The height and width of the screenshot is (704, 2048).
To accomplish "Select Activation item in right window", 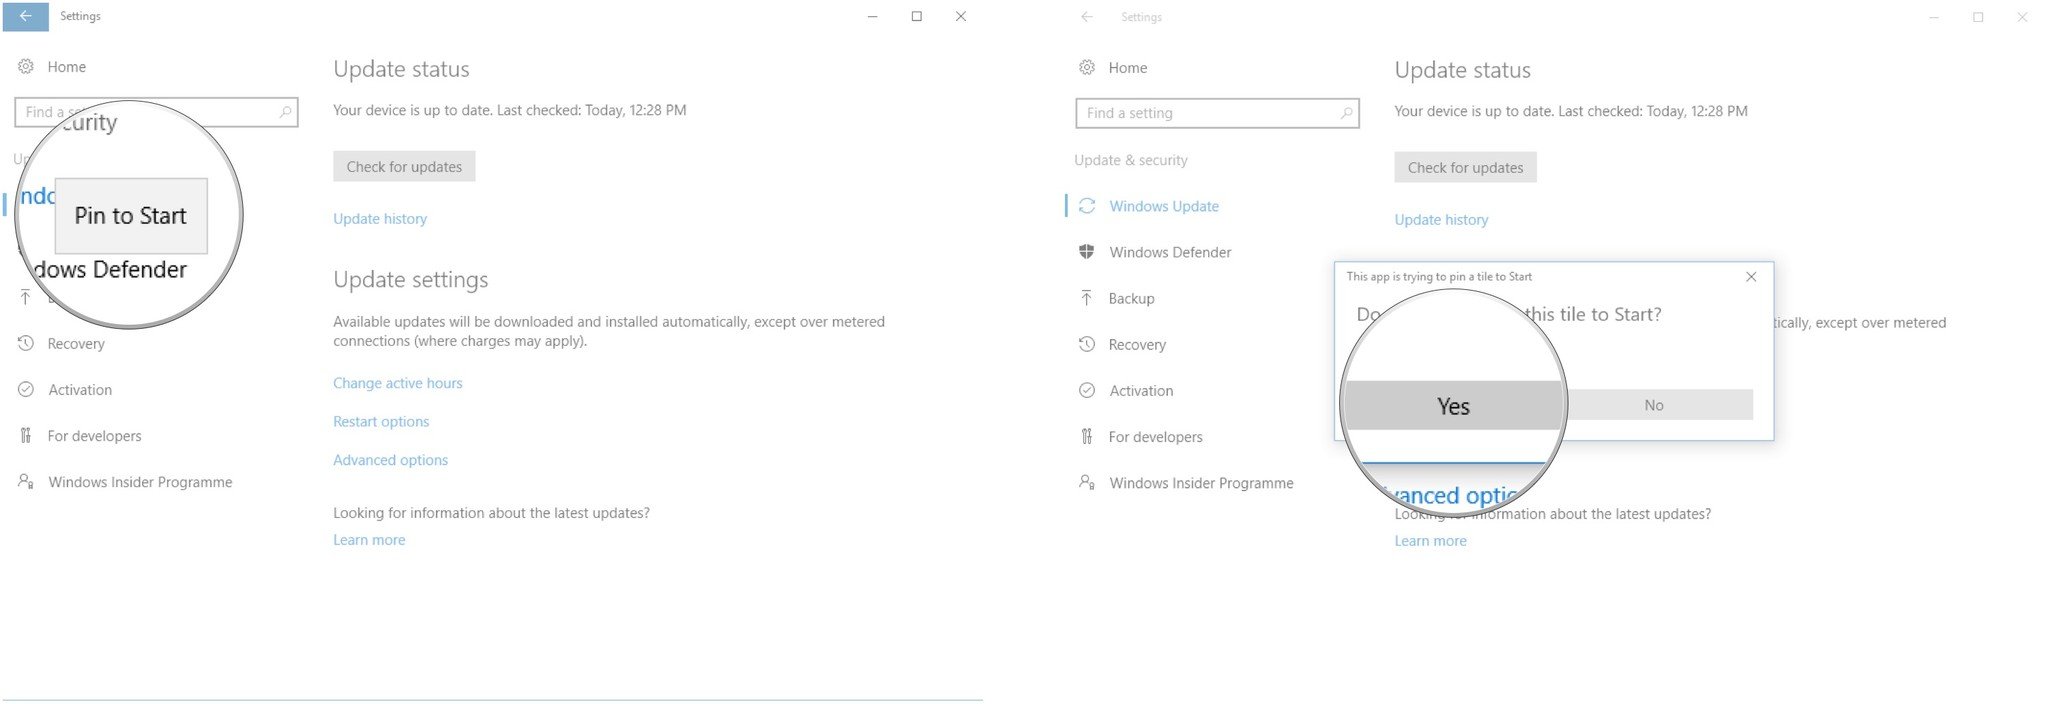I will click(x=1141, y=391).
